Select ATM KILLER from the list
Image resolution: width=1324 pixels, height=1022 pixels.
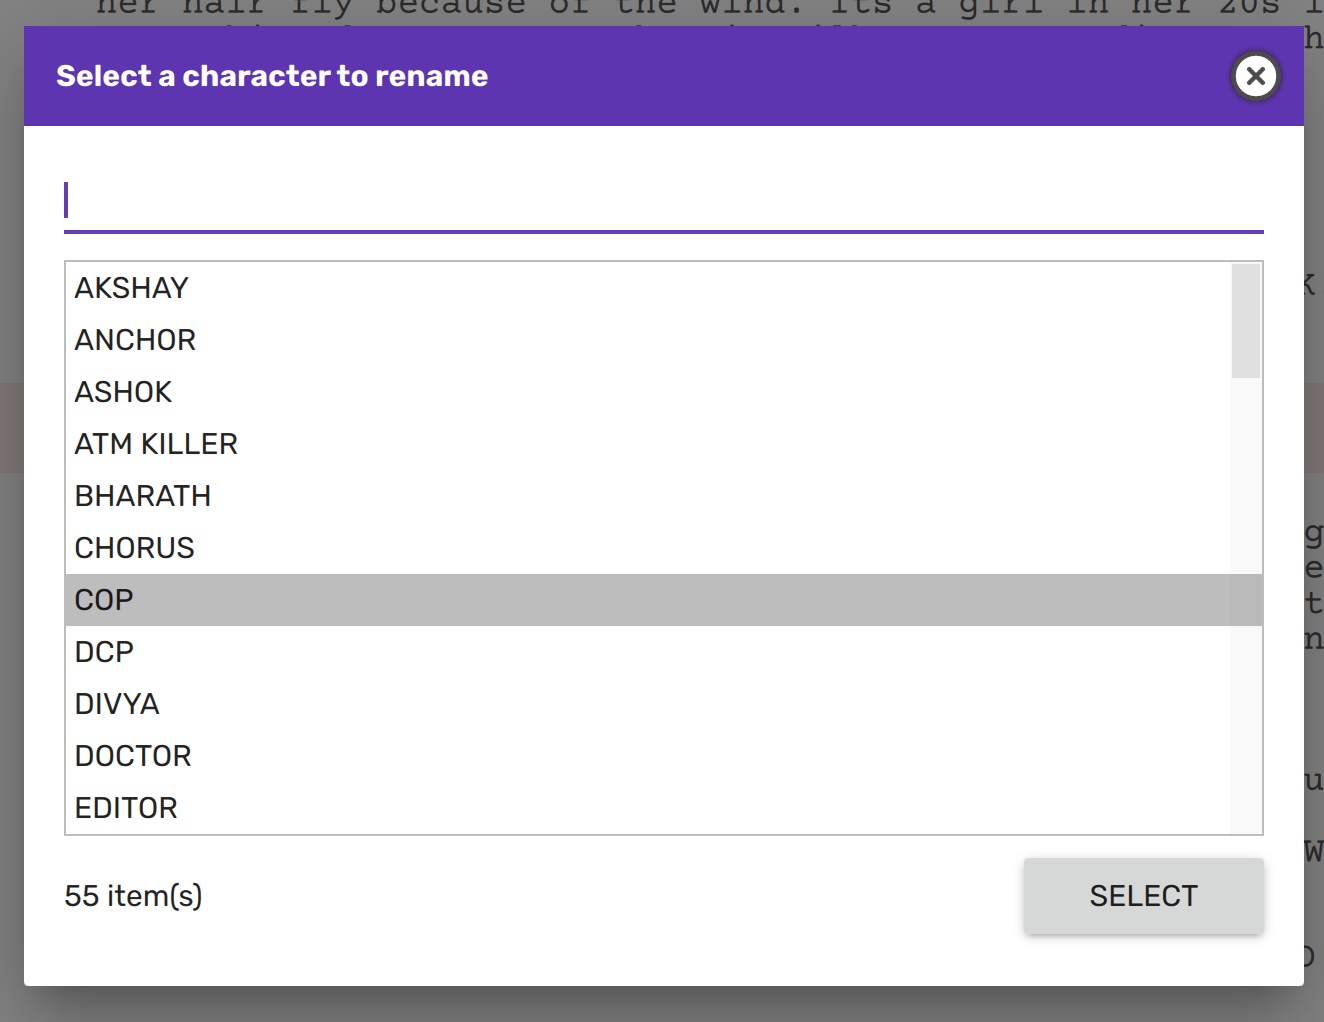(x=156, y=444)
